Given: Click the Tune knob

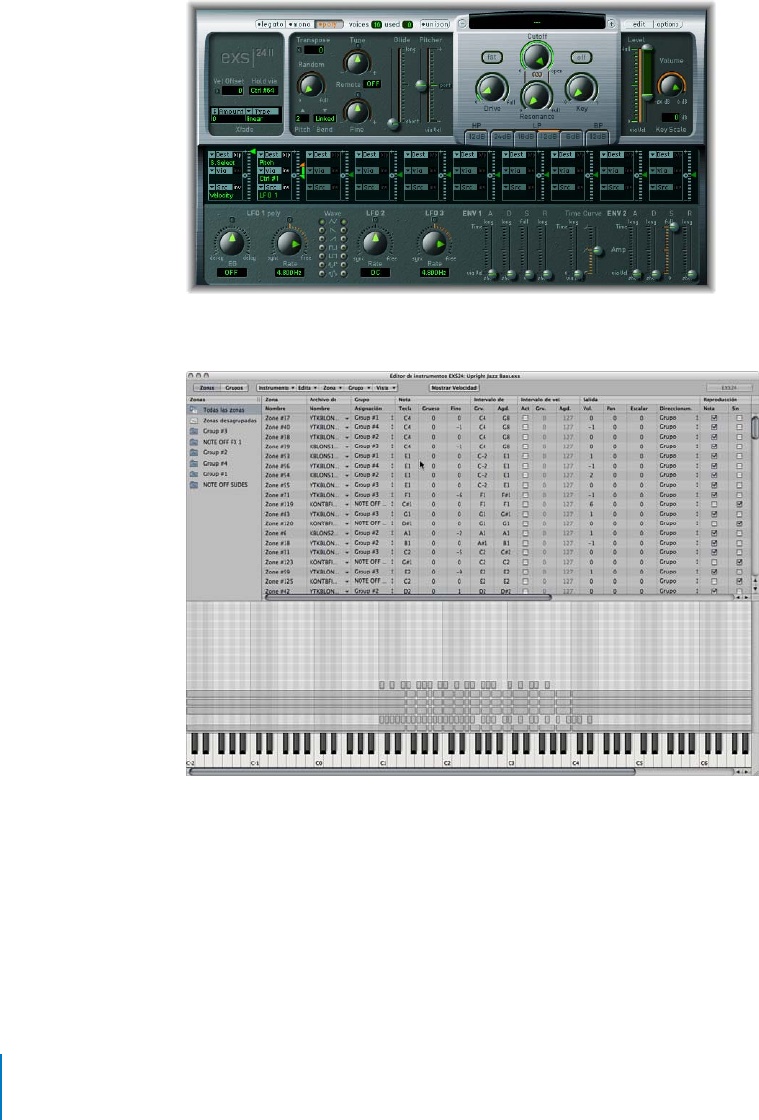Looking at the screenshot, I should [356, 62].
